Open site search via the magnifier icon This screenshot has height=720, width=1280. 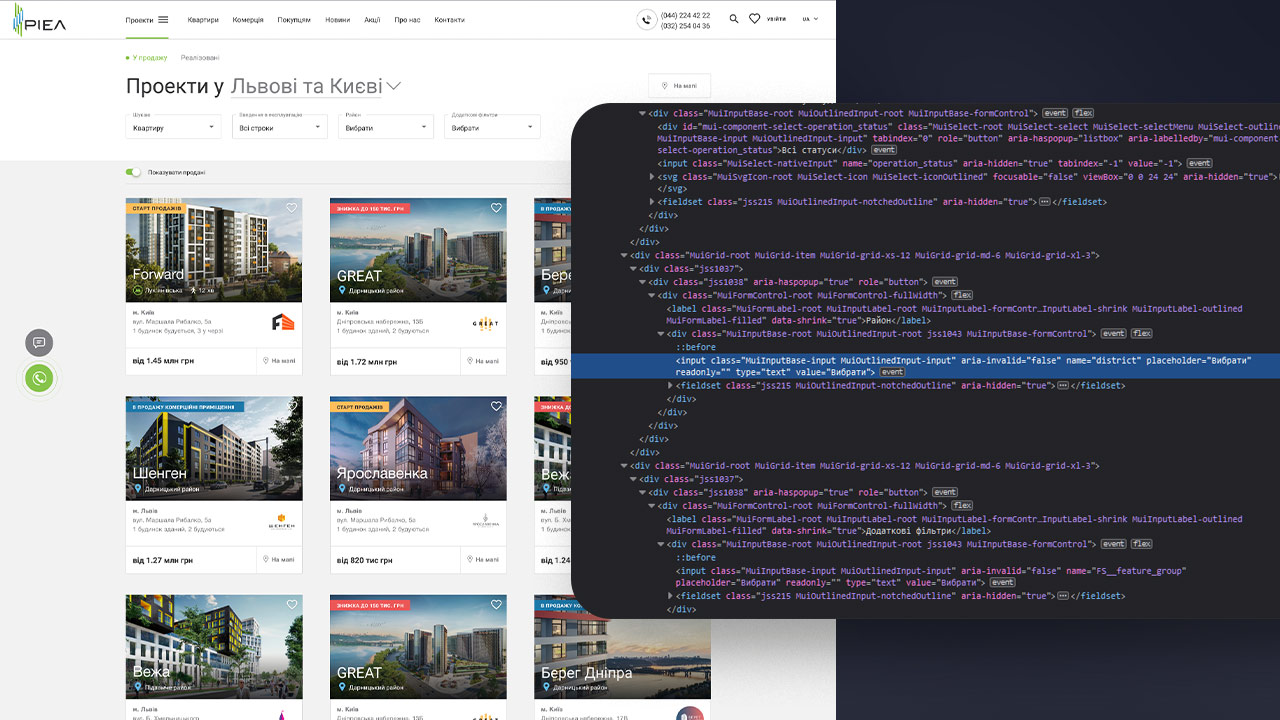734,19
